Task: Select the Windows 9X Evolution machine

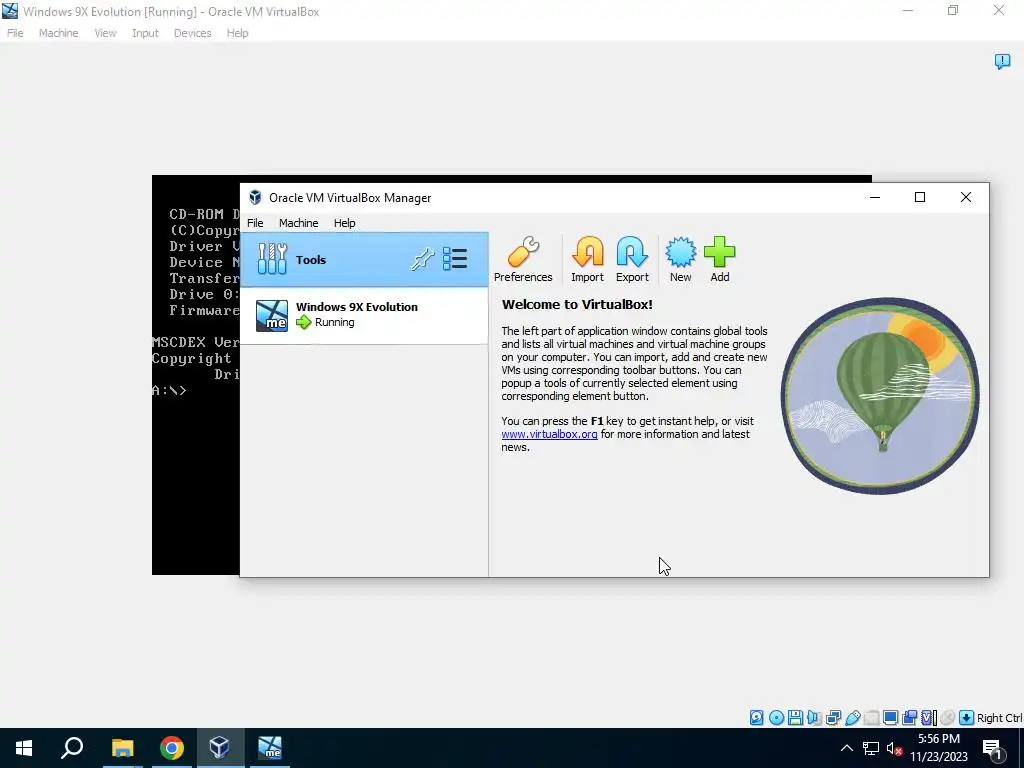Action: (x=364, y=315)
